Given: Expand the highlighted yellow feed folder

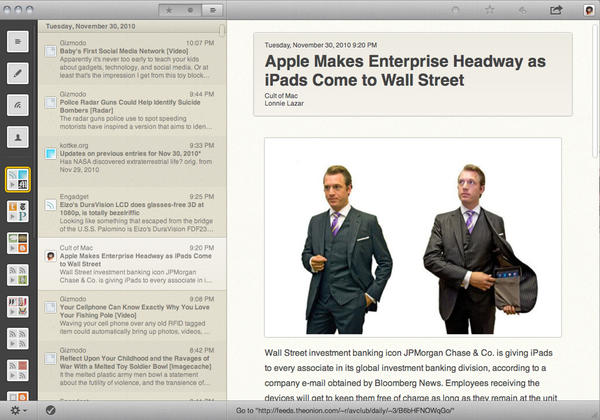Looking at the screenshot, I should pos(18,180).
